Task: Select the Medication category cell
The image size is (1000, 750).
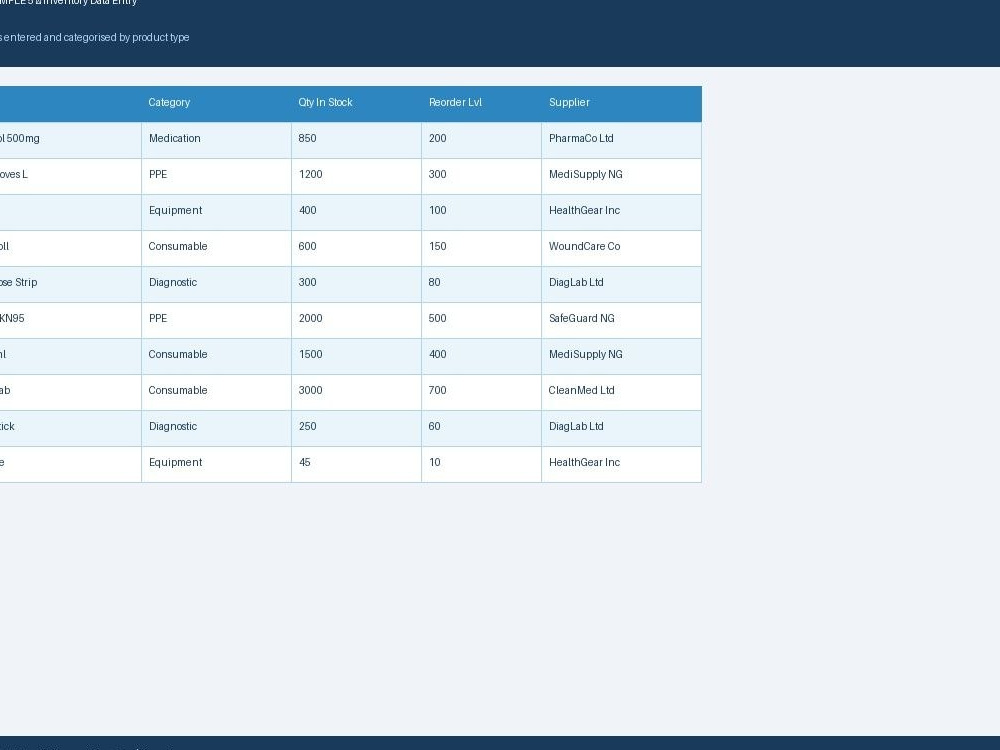Action: 216,140
